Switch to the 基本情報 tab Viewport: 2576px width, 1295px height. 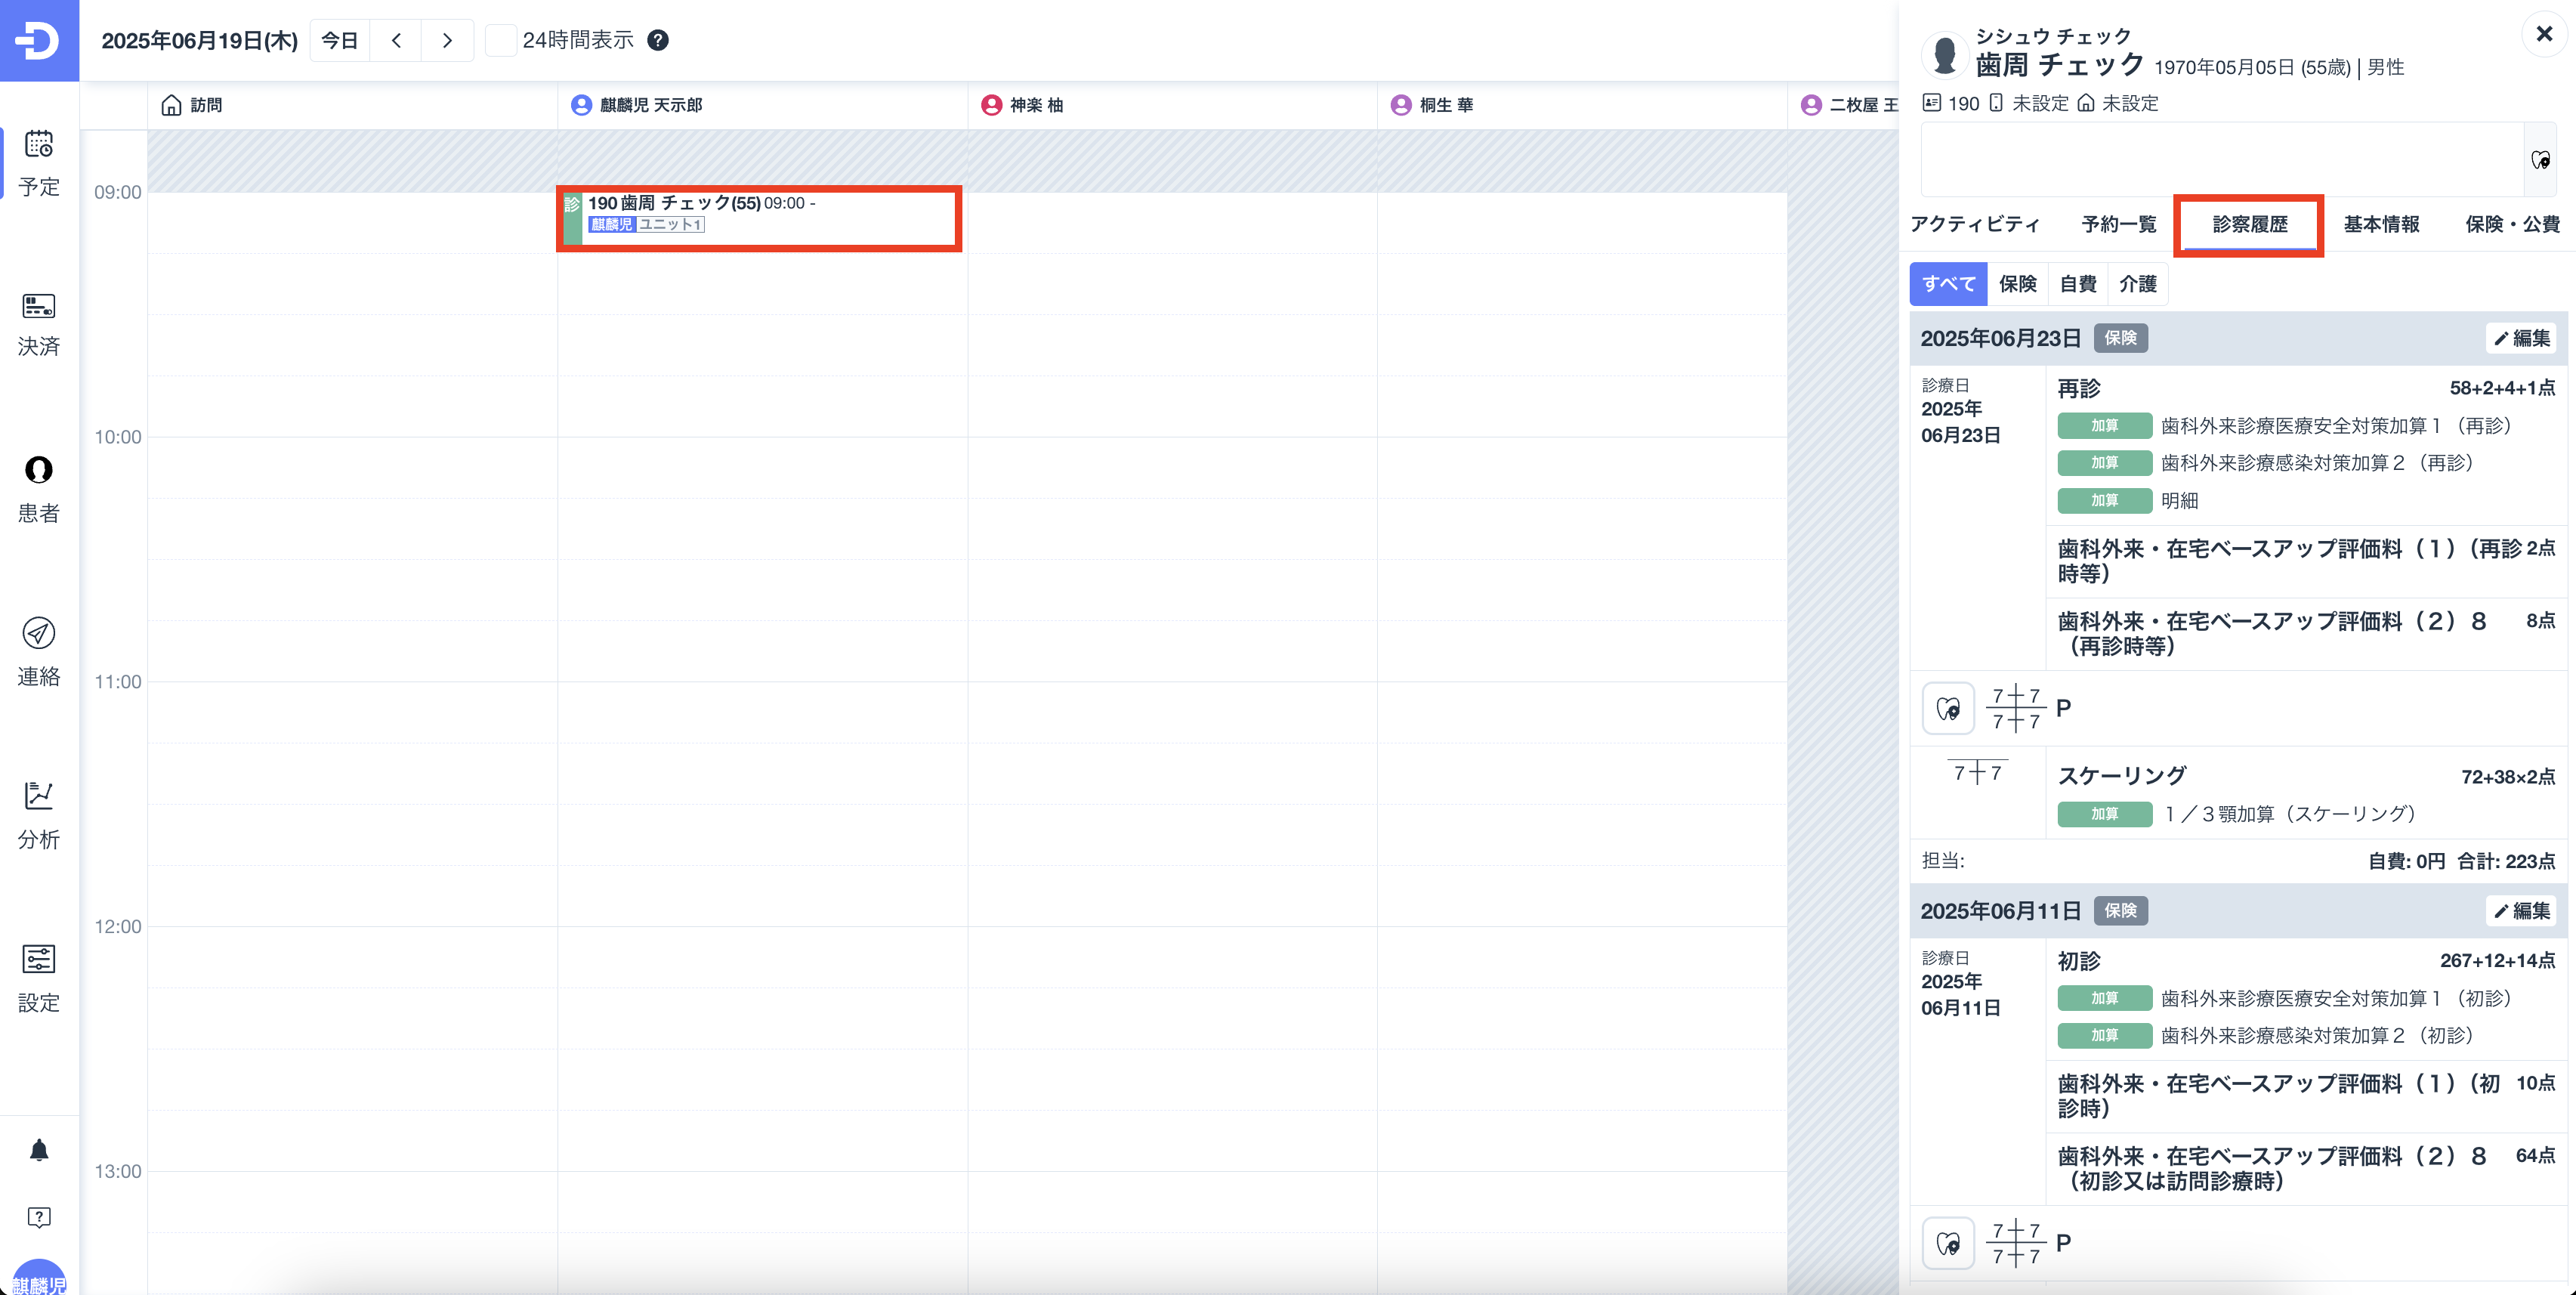(x=2381, y=224)
